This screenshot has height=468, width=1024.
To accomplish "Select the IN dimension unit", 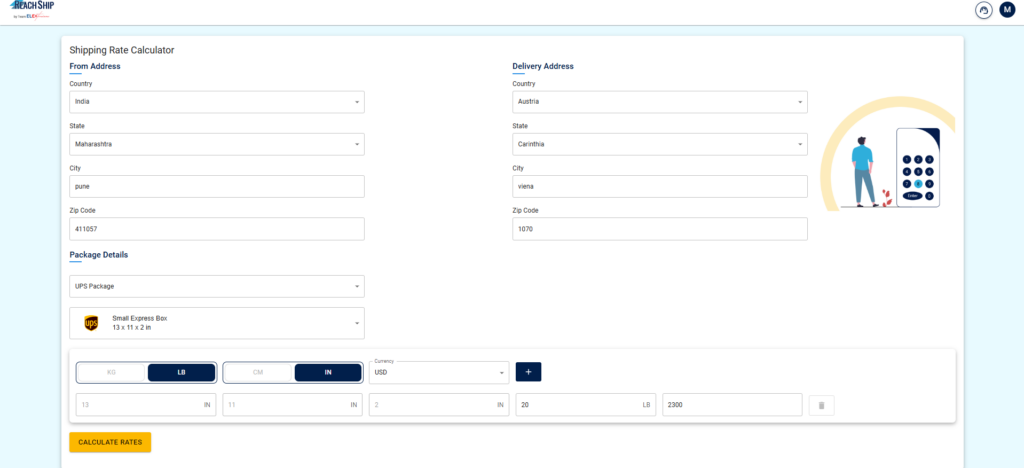I will 328,372.
